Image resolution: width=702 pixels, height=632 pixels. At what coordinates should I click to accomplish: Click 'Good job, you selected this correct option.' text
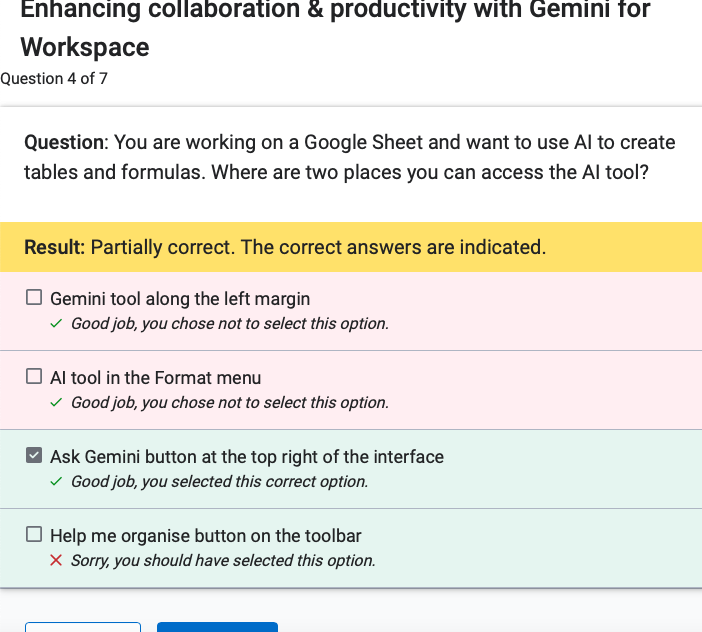pos(219,482)
